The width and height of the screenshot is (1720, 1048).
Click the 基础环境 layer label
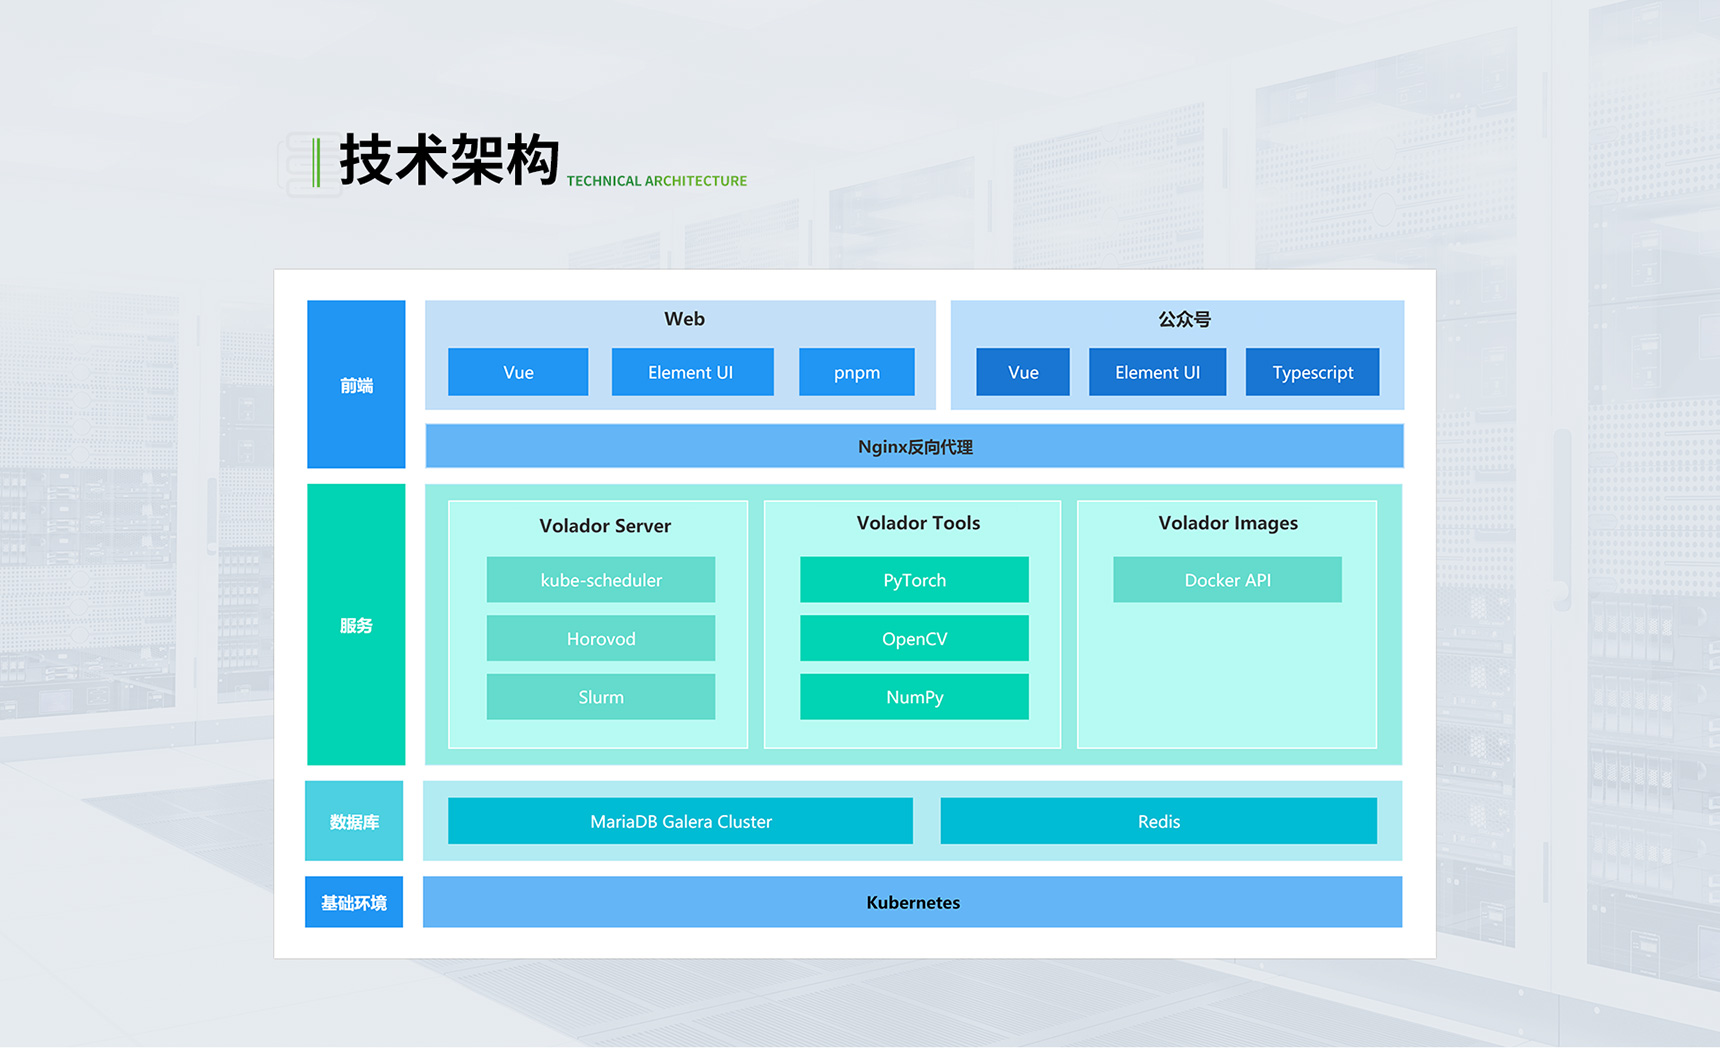(354, 902)
